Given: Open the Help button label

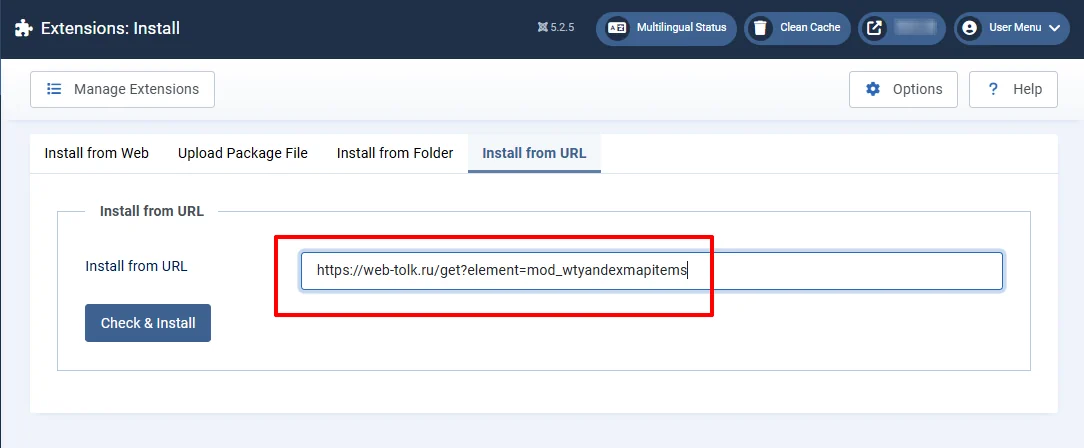Looking at the screenshot, I should tap(1027, 89).
